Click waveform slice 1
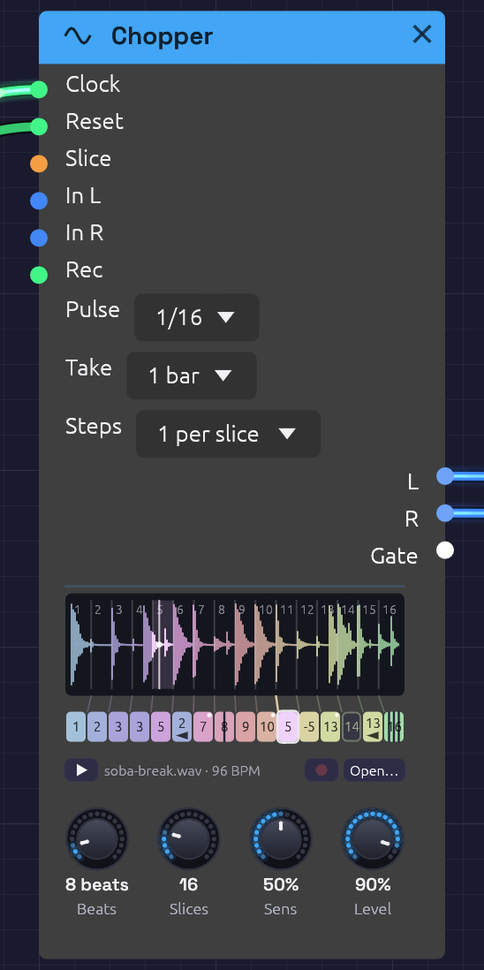The height and width of the screenshot is (970, 484). (80, 644)
